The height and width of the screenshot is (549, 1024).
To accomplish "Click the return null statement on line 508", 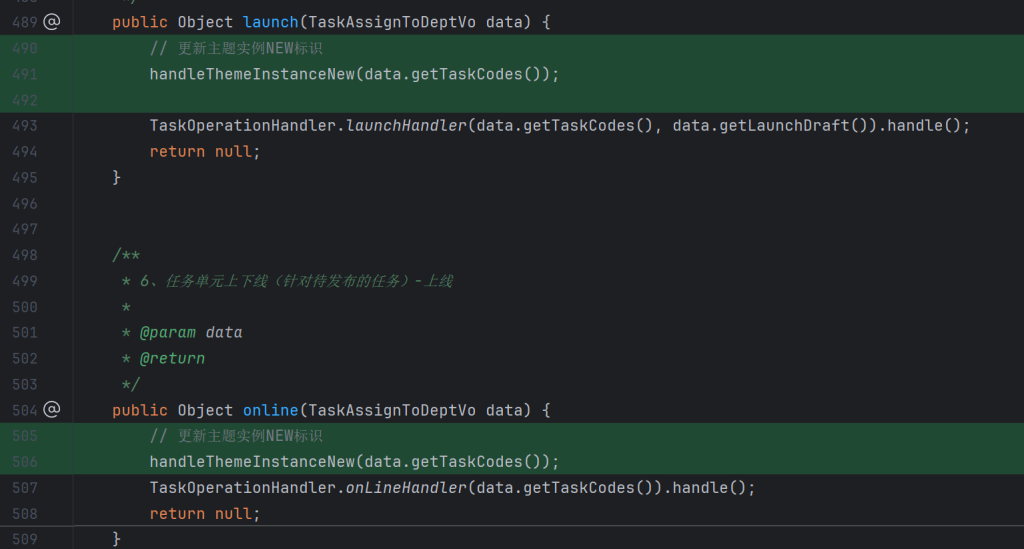I will pyautogui.click(x=204, y=514).
